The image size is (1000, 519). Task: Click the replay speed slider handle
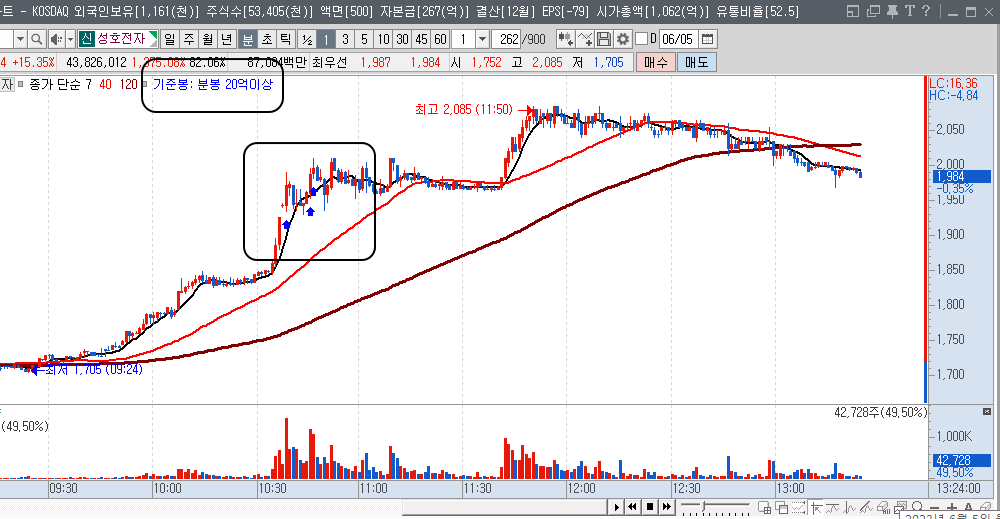[x=703, y=506]
